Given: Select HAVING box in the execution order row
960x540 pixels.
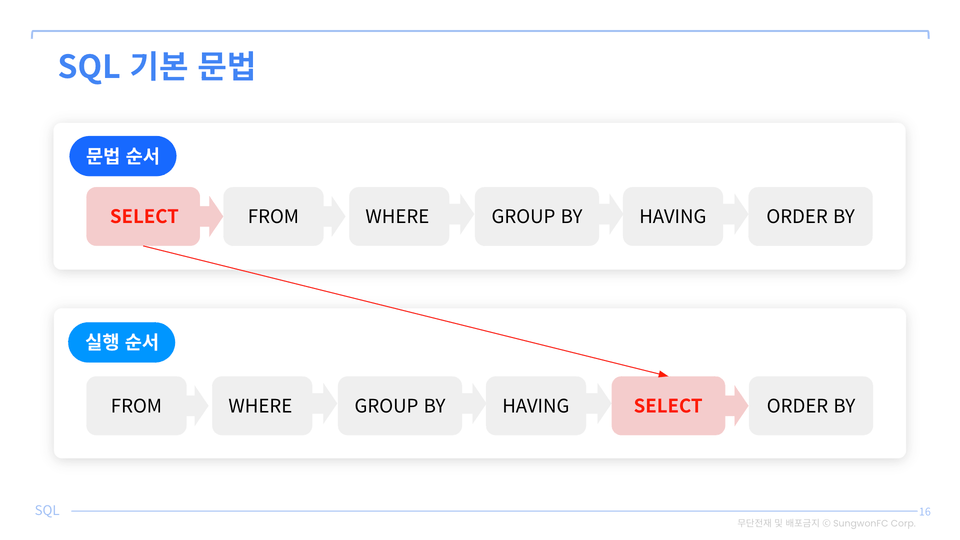Looking at the screenshot, I should pos(536,406).
